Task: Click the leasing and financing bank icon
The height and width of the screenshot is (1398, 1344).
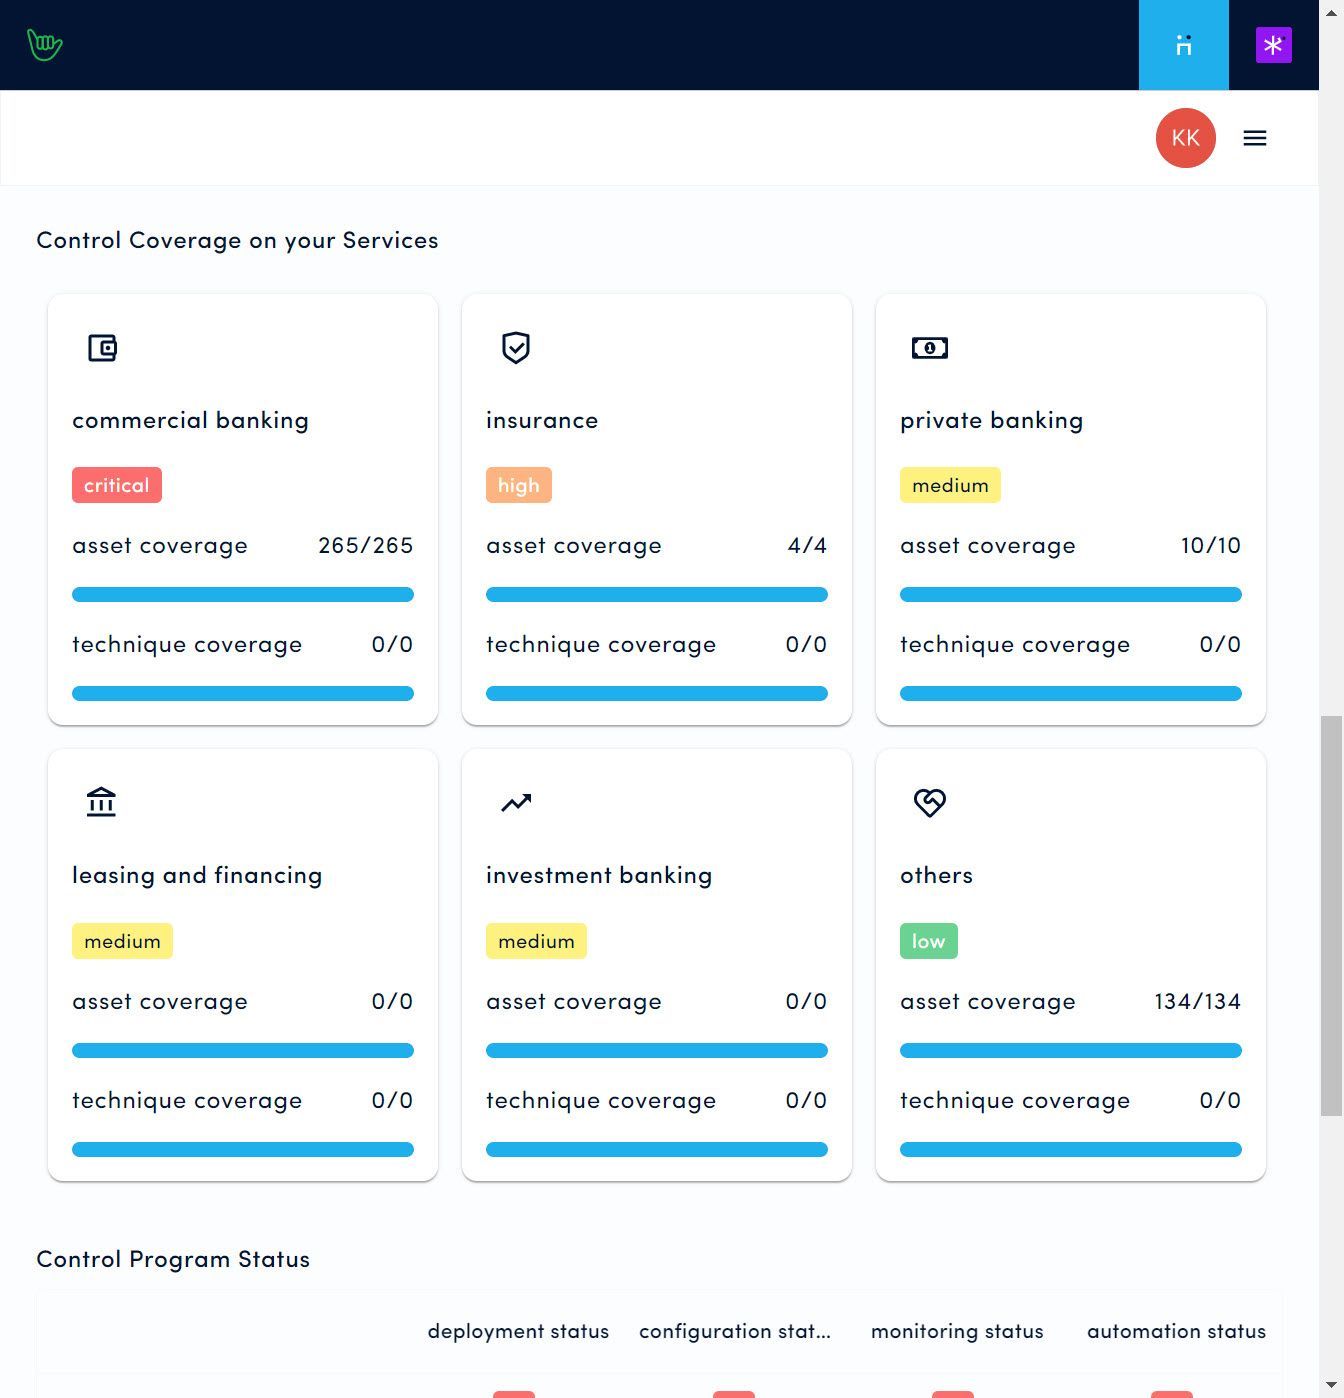Action: pos(101,802)
